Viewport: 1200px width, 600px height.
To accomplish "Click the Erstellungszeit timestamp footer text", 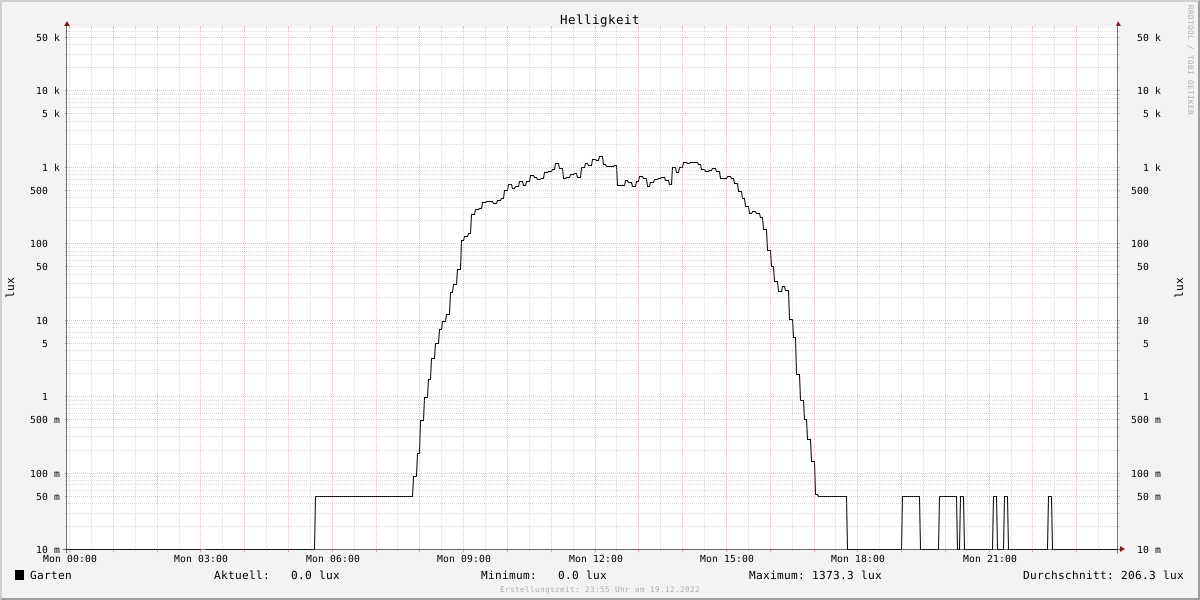I will 600,590.
